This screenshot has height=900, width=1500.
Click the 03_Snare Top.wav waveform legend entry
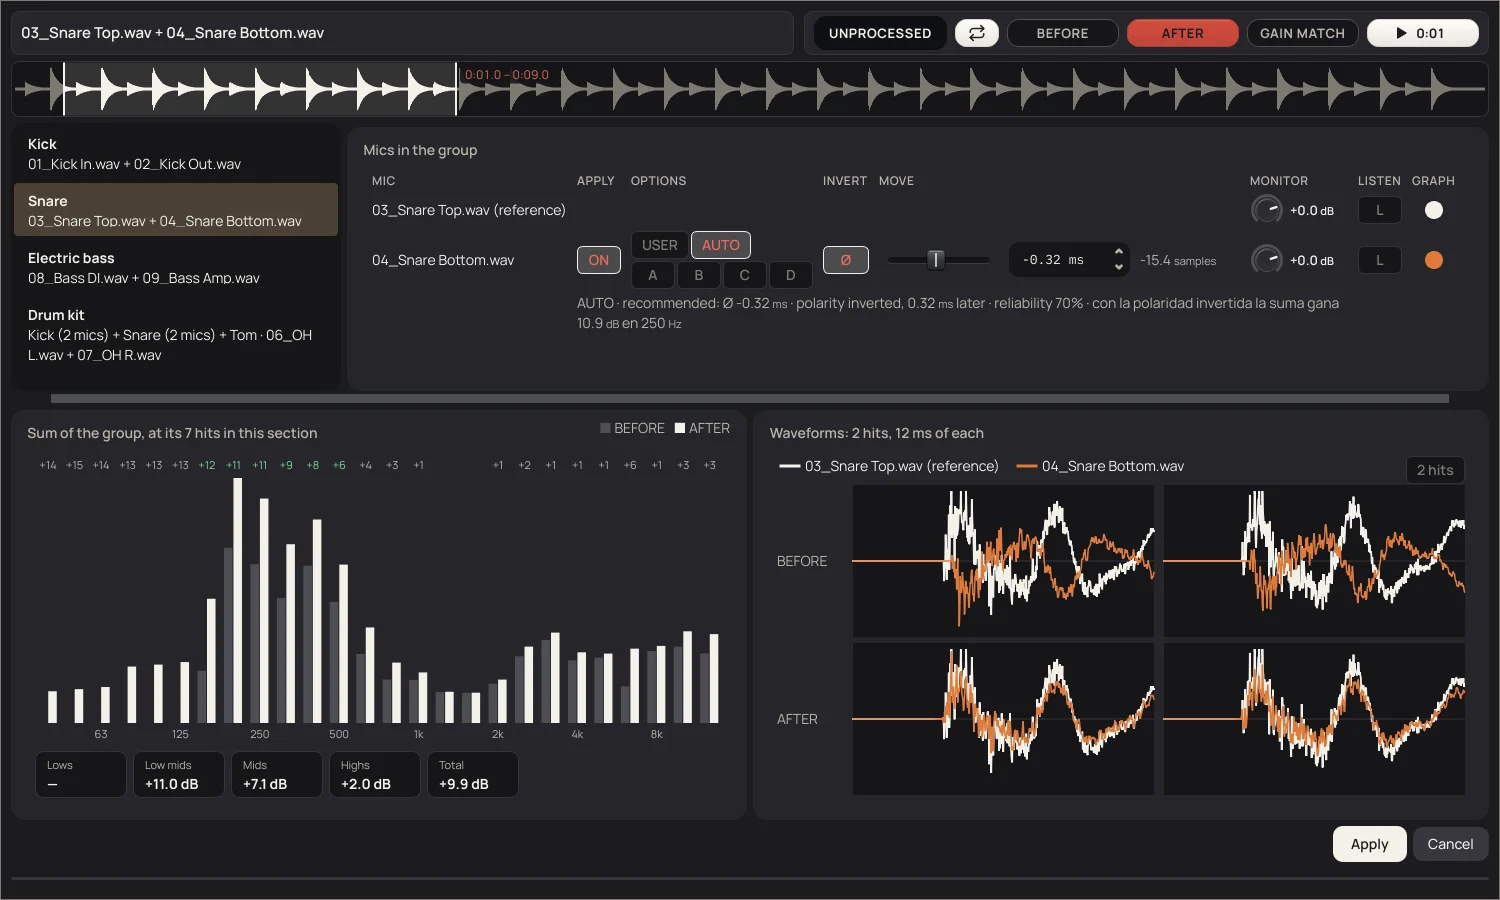point(889,466)
